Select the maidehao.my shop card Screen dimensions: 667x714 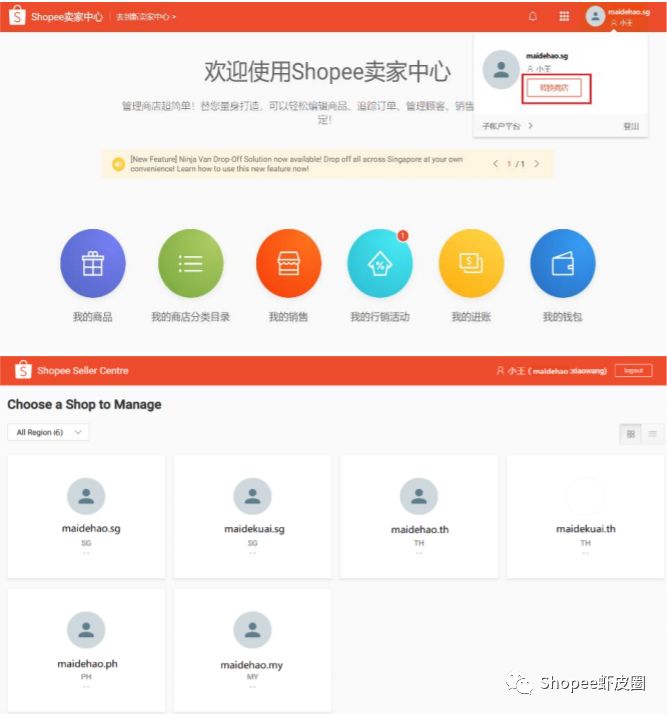tap(253, 651)
